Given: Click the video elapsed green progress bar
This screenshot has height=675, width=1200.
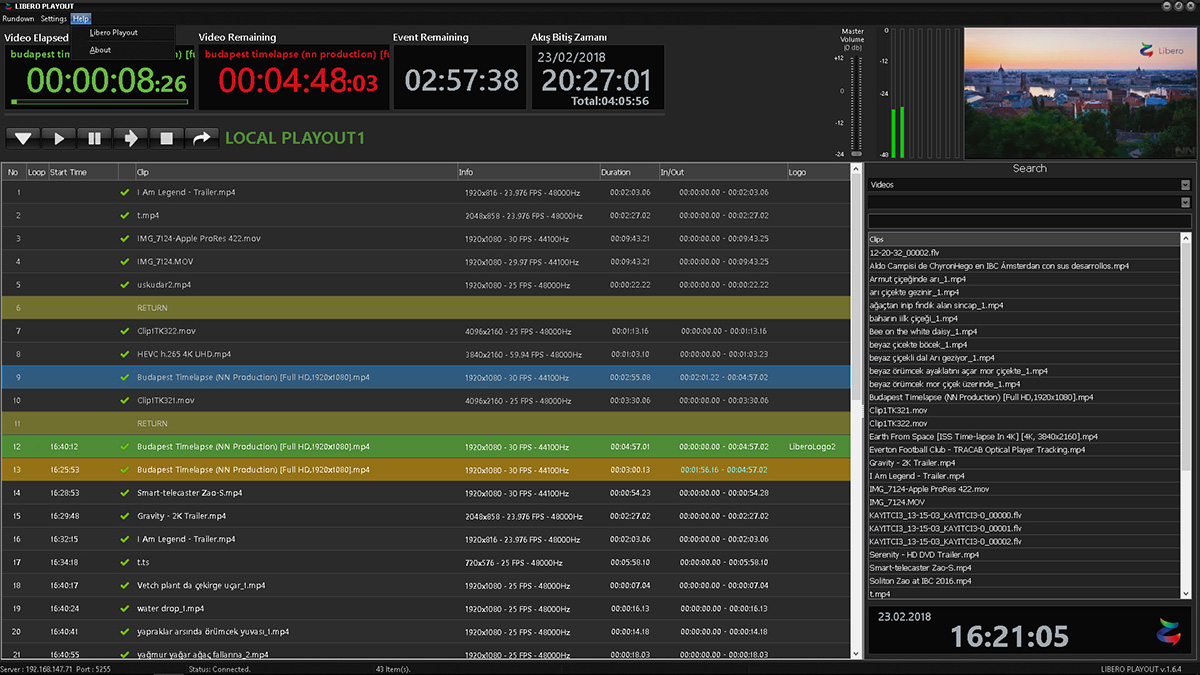Looking at the screenshot, I should (99, 102).
